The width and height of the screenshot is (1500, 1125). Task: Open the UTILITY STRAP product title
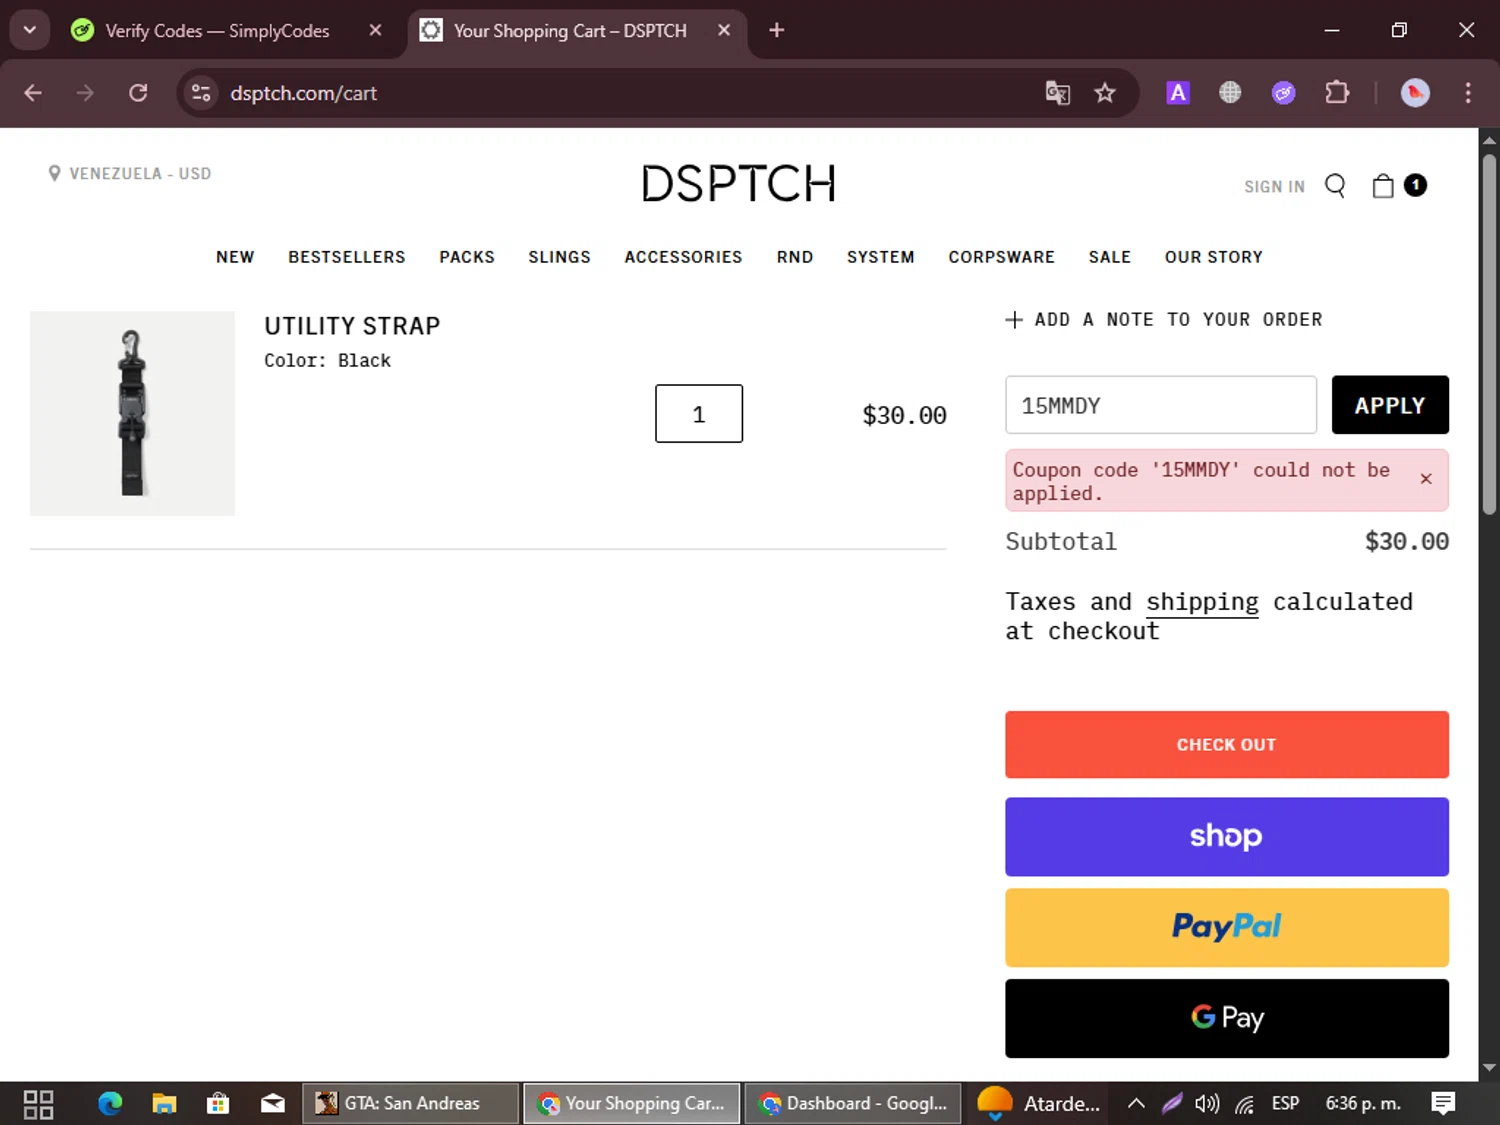[x=352, y=326]
